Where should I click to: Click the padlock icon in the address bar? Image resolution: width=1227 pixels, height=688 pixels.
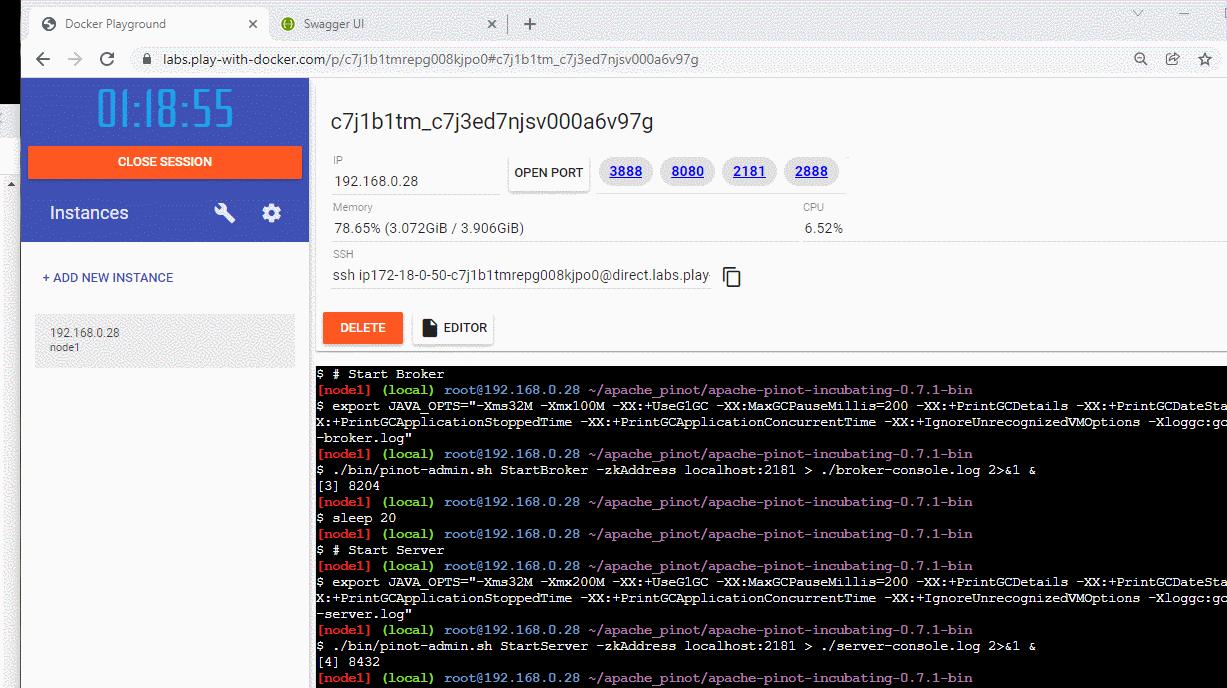[x=145, y=59]
